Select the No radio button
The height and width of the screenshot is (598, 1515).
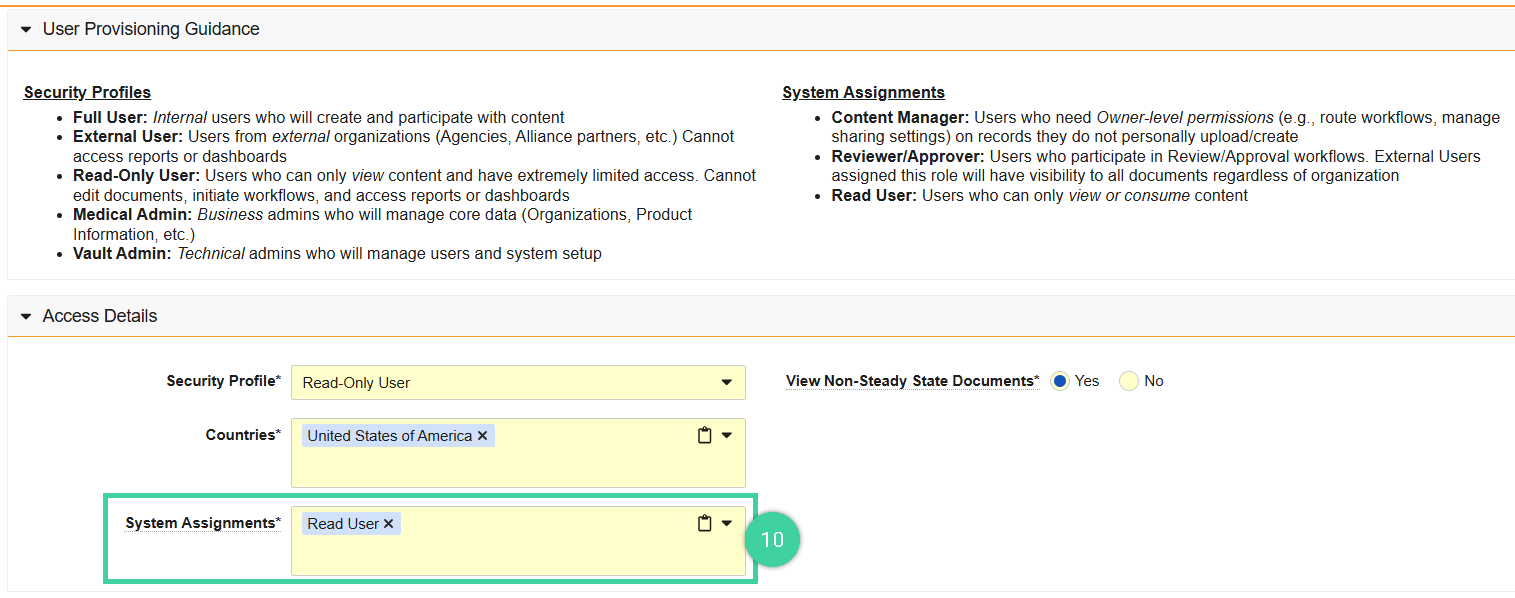click(1129, 381)
